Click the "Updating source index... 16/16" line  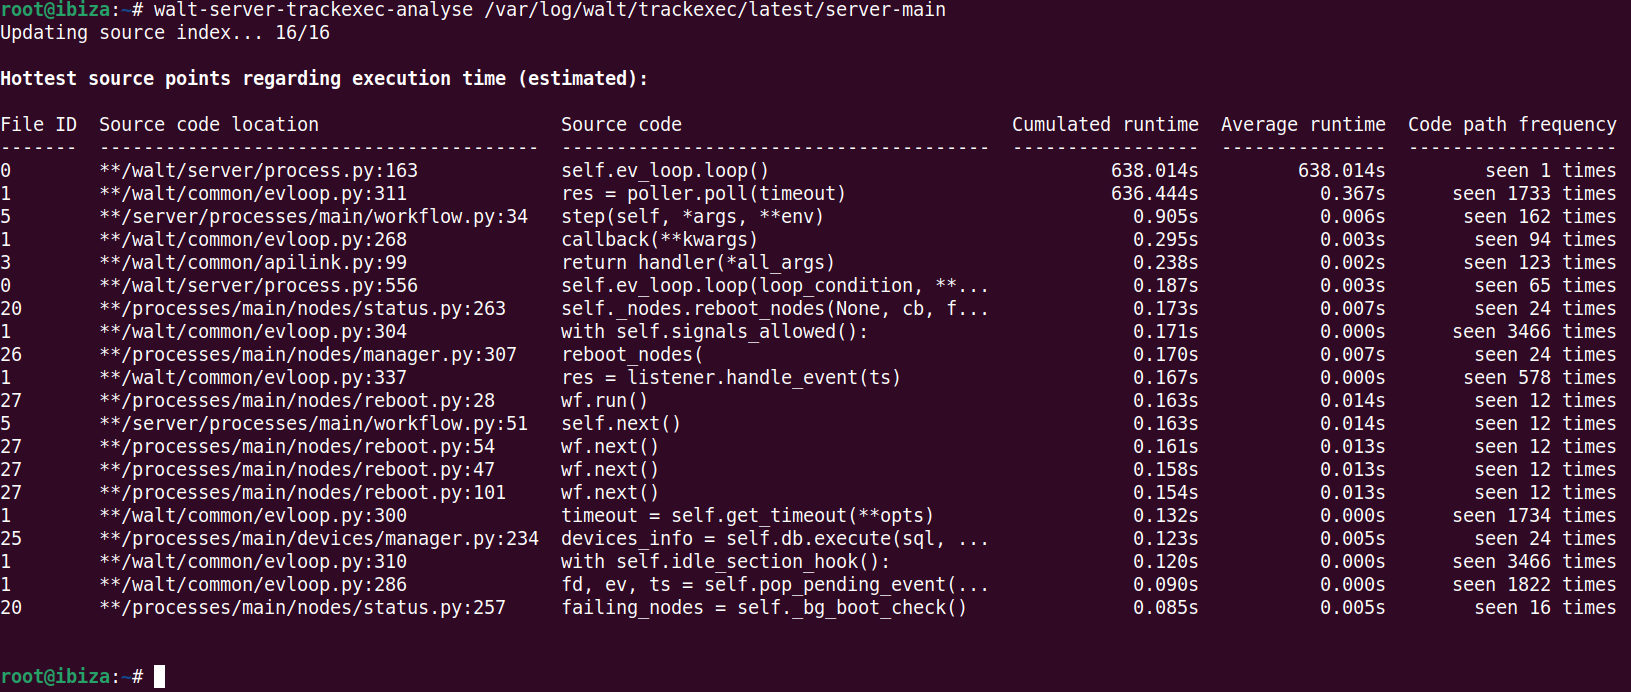pos(165,33)
